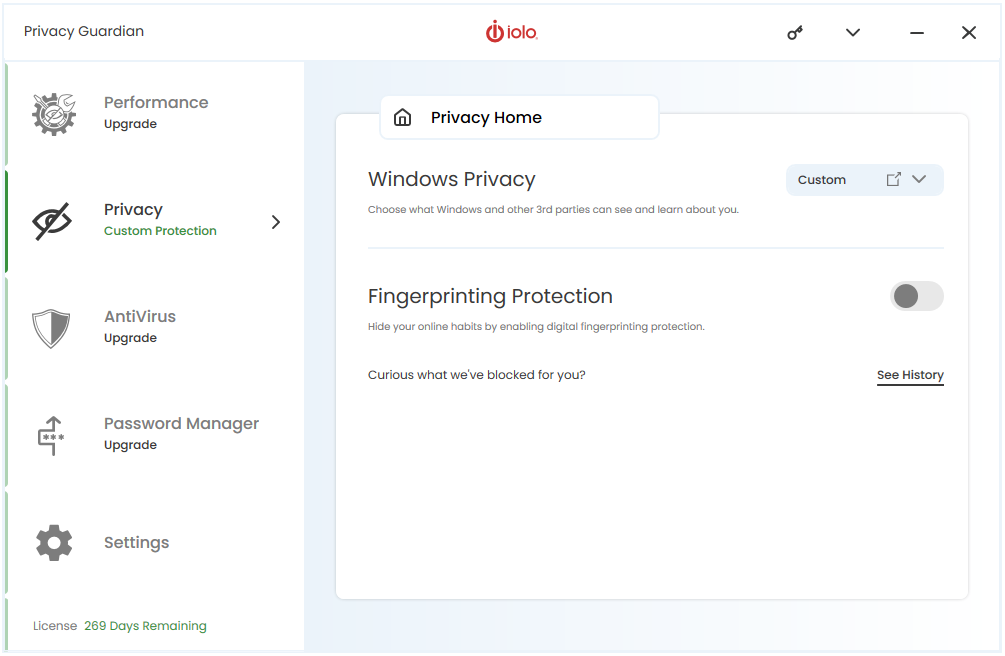Click 269 Days Remaining license text
The width and height of the screenshot is (1005, 656).
(145, 626)
